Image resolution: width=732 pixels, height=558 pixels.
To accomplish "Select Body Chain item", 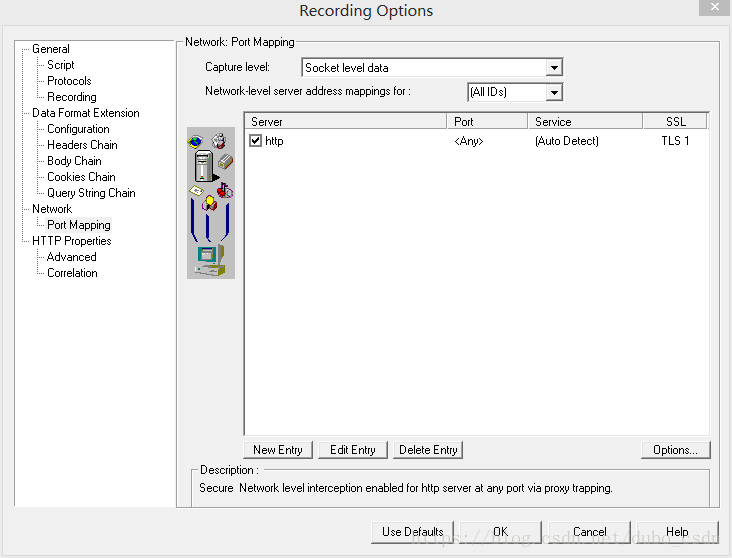I will [74, 161].
